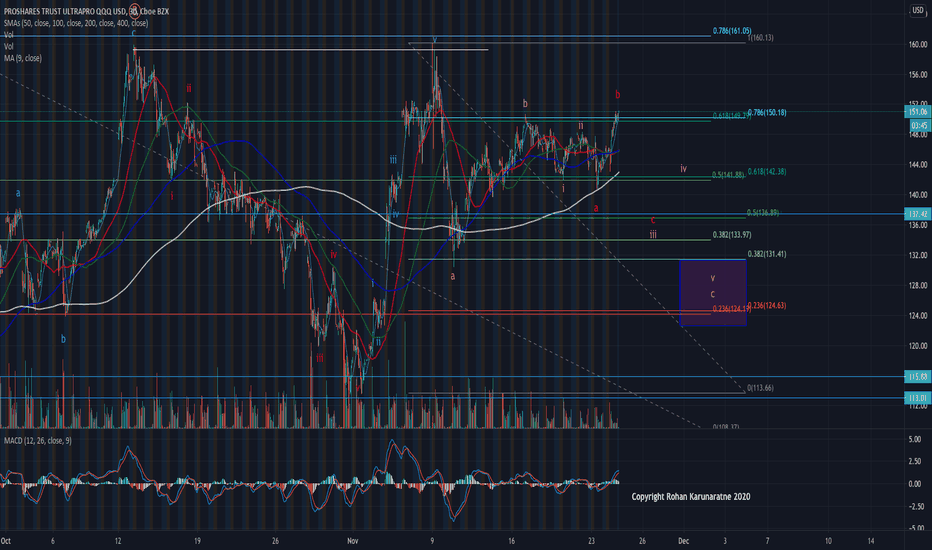Select the 0.618(142.38) Fibonacci label
The width and height of the screenshot is (932, 550).
pyautogui.click(x=767, y=171)
